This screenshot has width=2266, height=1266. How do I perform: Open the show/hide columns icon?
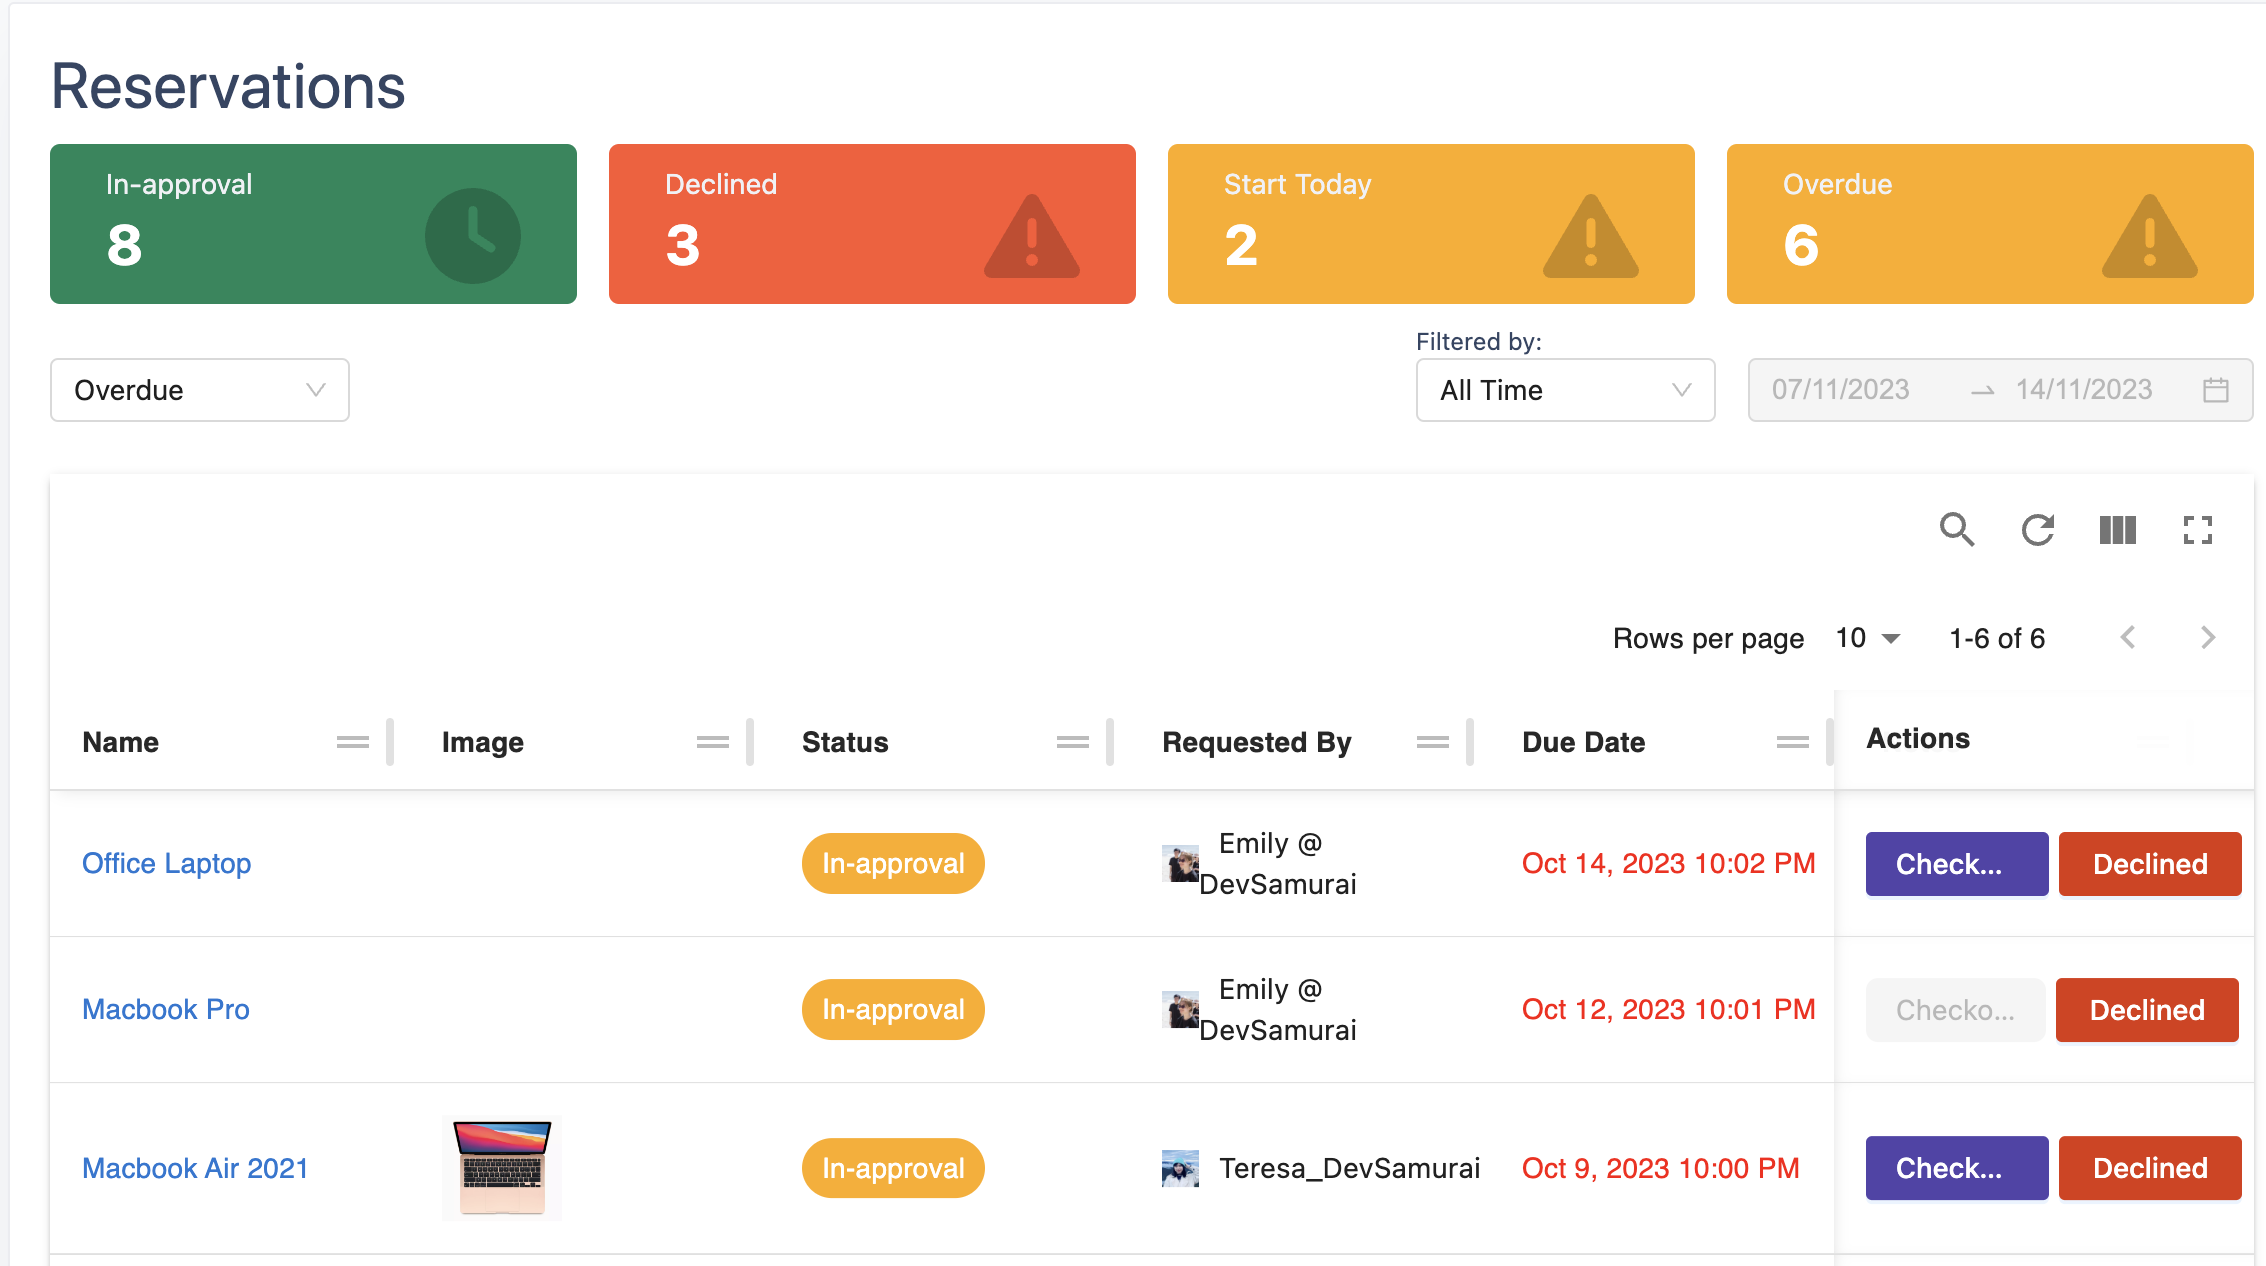tap(2117, 529)
